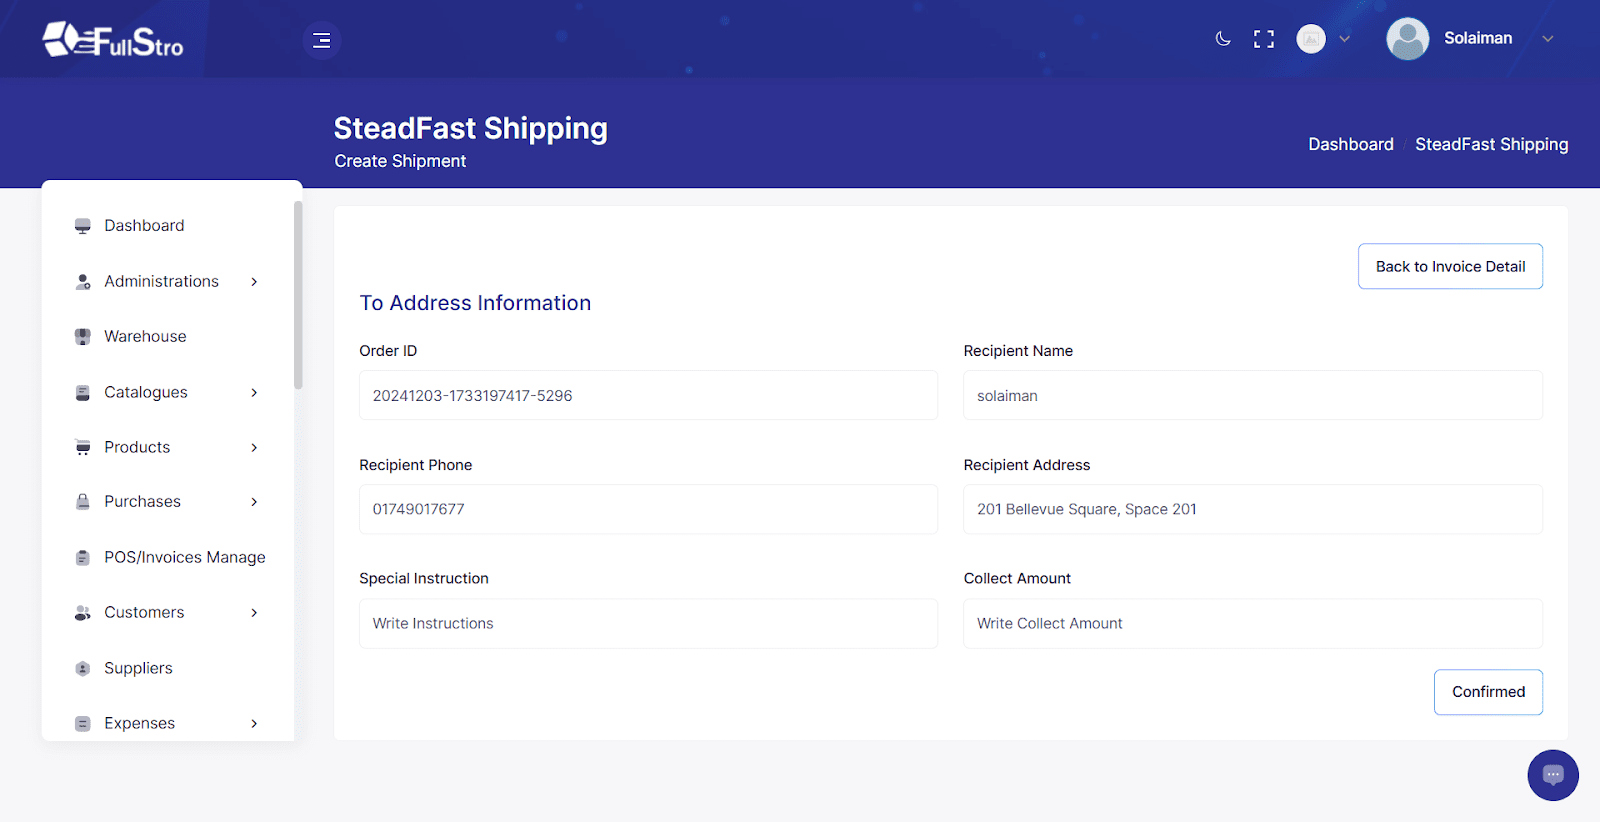Open the chat support bubble
The height and width of the screenshot is (822, 1600).
pyautogui.click(x=1553, y=775)
